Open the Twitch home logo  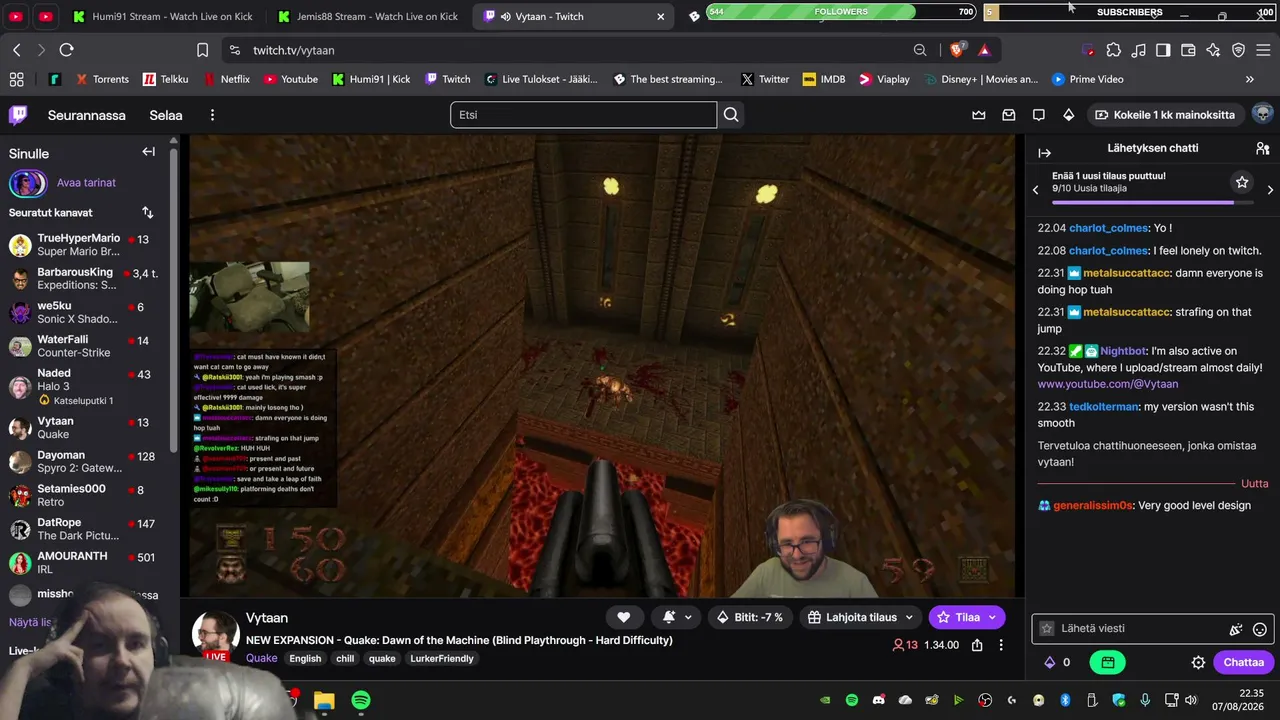coord(18,115)
